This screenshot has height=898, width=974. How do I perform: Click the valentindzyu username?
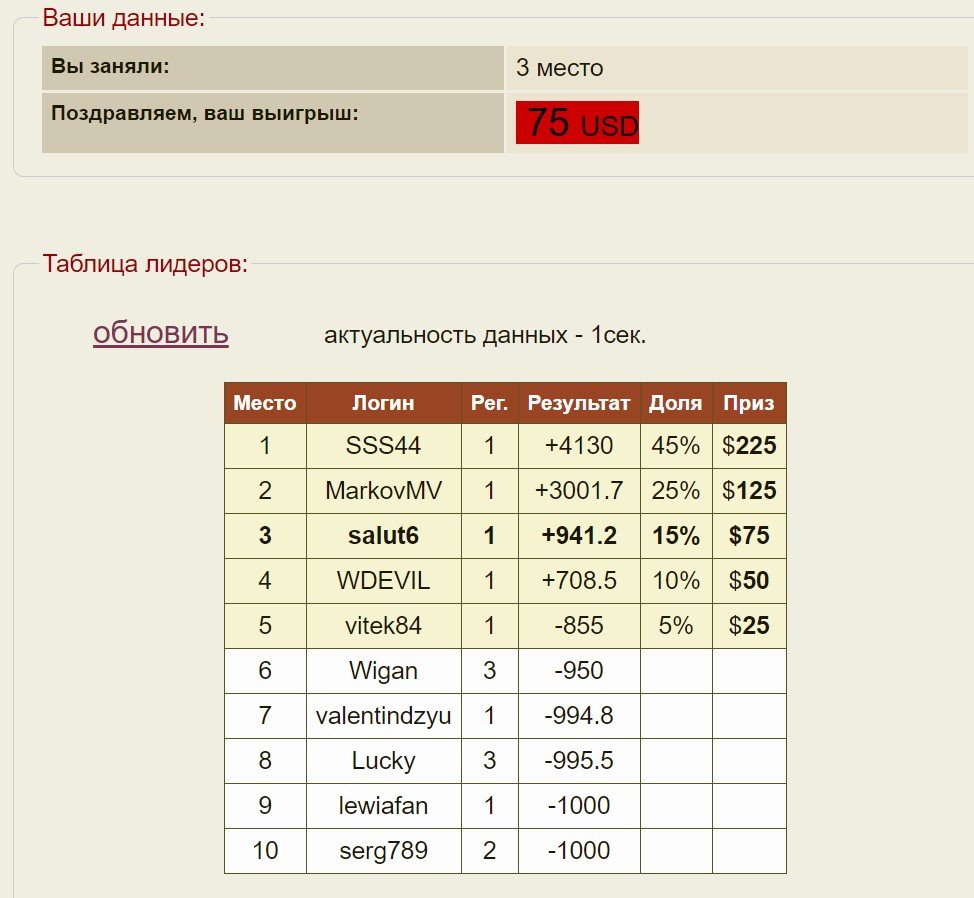click(383, 716)
